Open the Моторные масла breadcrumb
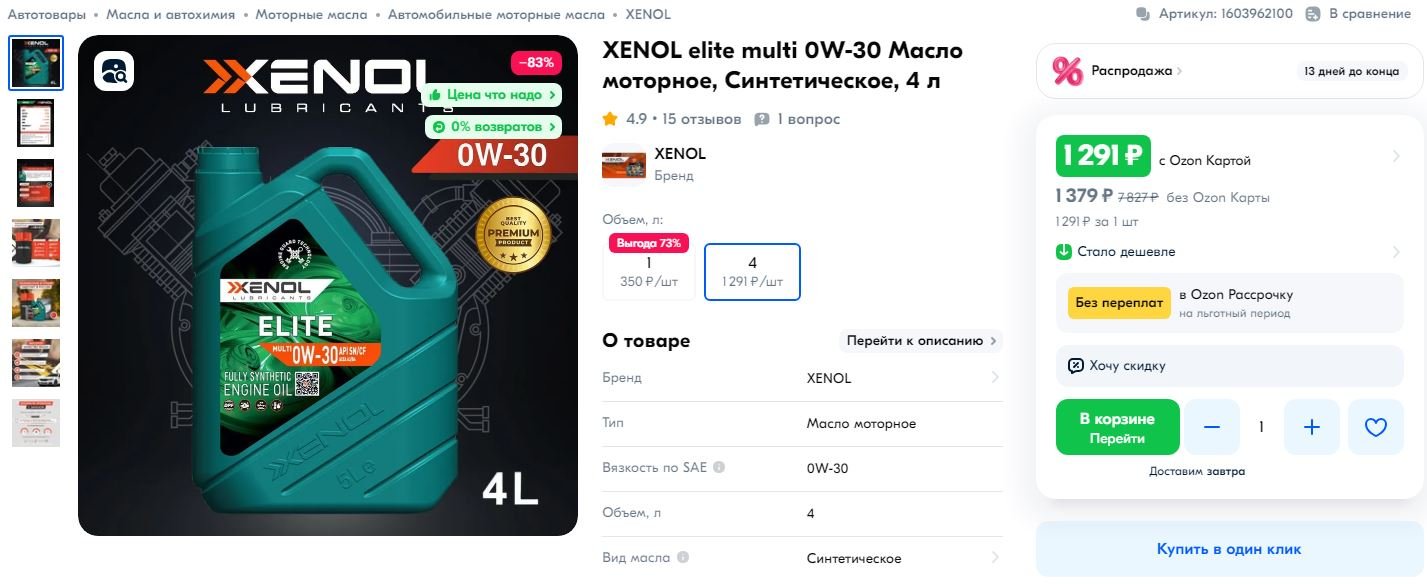The width and height of the screenshot is (1427, 584). [311, 14]
